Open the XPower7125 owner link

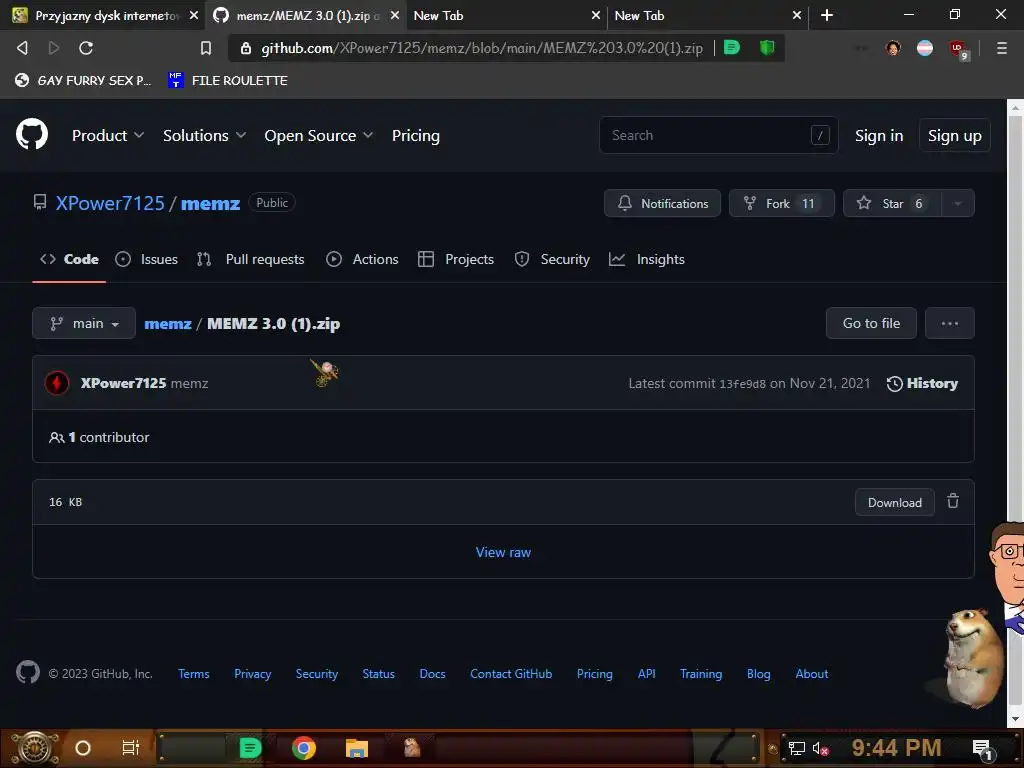(110, 203)
